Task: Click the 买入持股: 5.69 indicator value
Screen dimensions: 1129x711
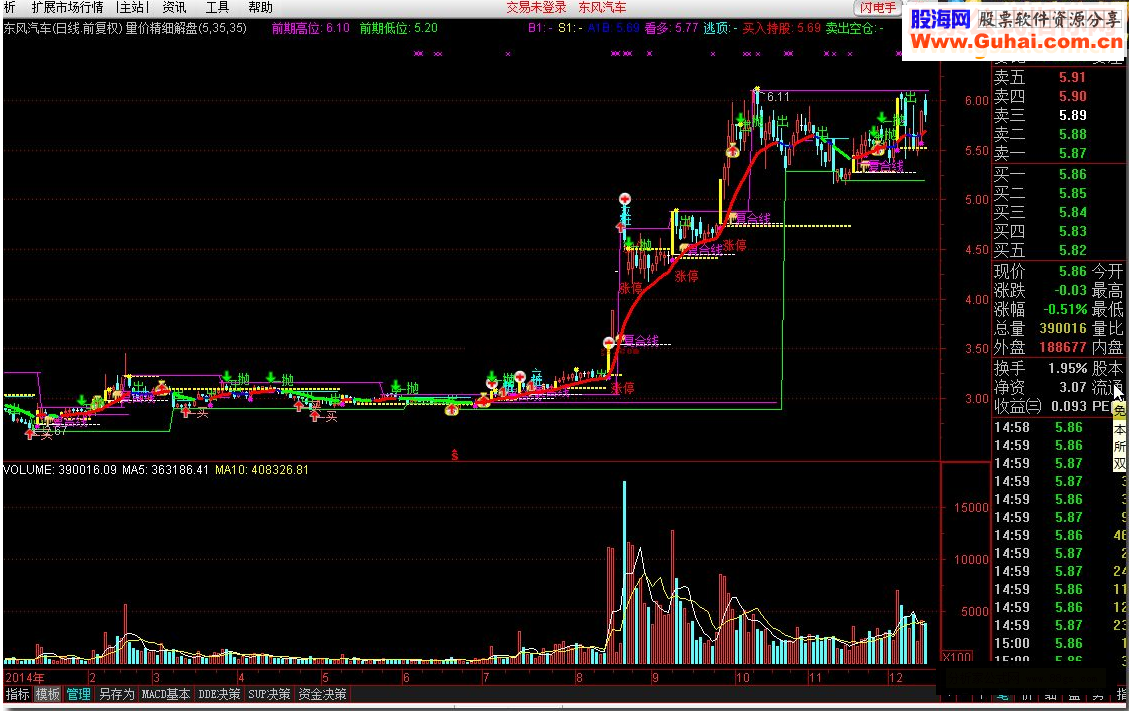Action: pos(781,28)
